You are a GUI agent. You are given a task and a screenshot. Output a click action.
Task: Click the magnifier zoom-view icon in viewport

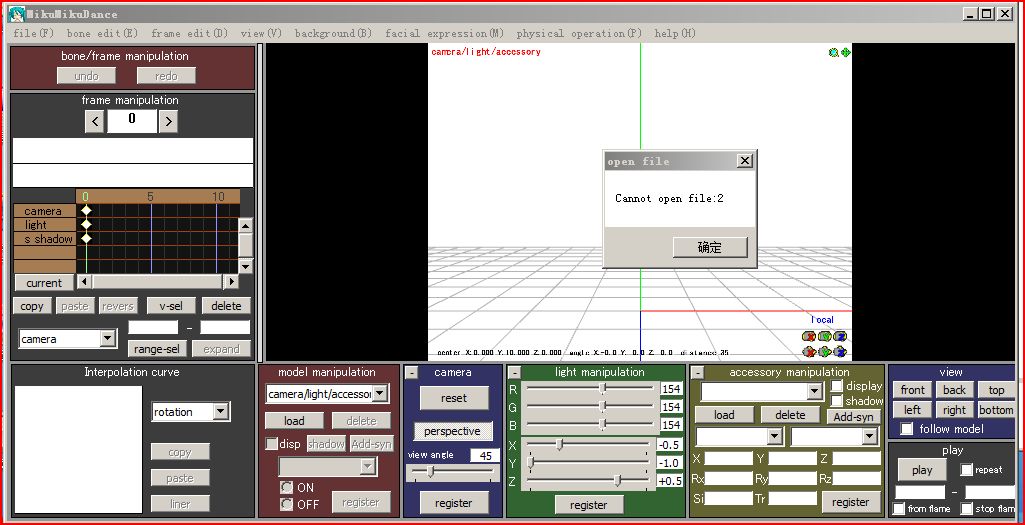point(833,52)
